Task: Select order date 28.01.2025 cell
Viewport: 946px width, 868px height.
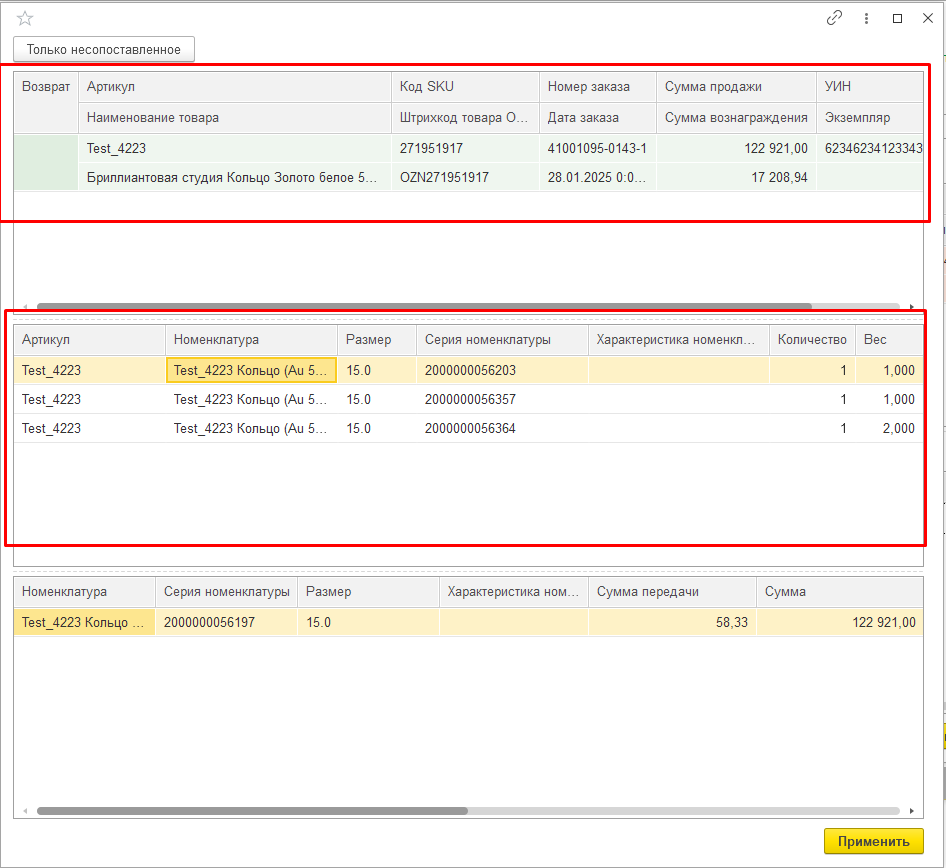Action: click(597, 177)
